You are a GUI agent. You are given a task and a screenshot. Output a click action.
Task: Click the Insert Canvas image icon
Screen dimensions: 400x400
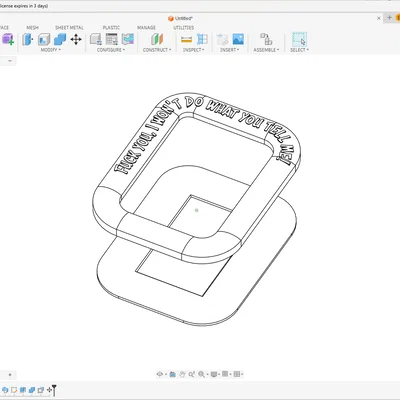(238, 39)
